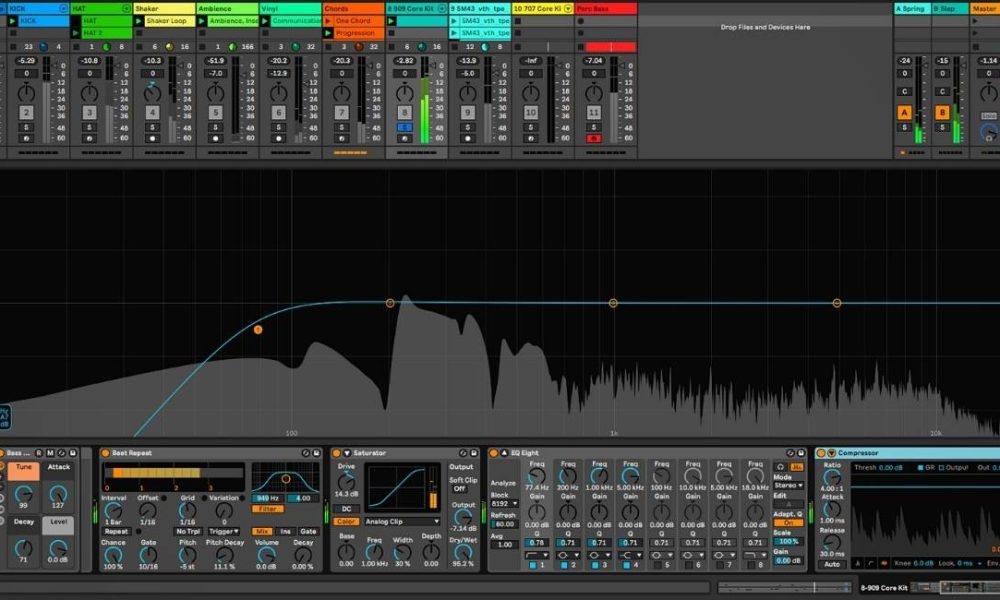The image size is (1000, 600).
Task: Open EQ Eight Block size 8192 dropdown
Action: pyautogui.click(x=504, y=504)
